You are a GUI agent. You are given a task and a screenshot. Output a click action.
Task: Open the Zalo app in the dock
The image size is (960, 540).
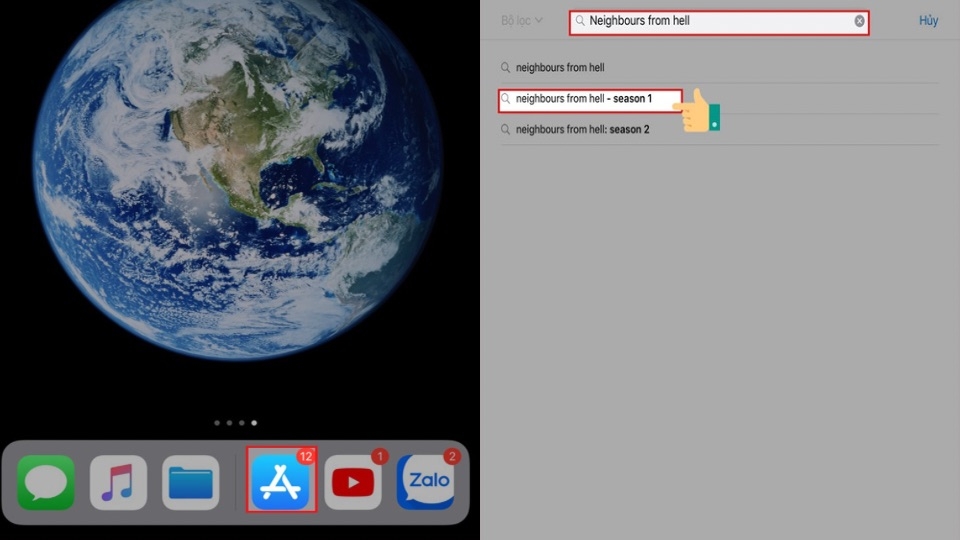point(426,482)
